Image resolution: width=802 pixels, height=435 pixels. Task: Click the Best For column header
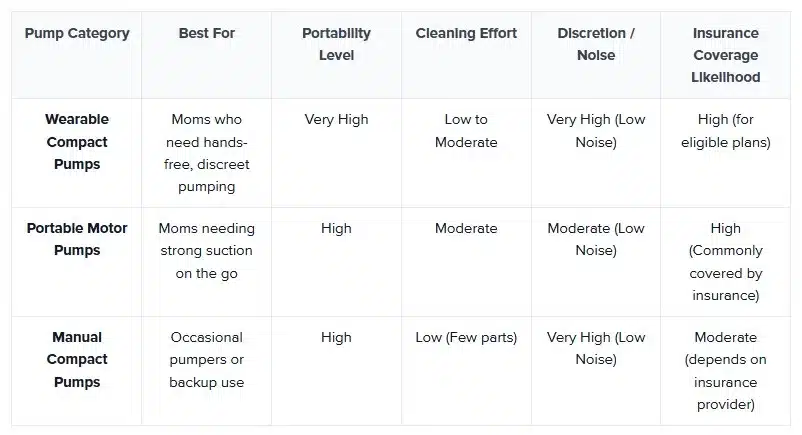[x=206, y=34]
